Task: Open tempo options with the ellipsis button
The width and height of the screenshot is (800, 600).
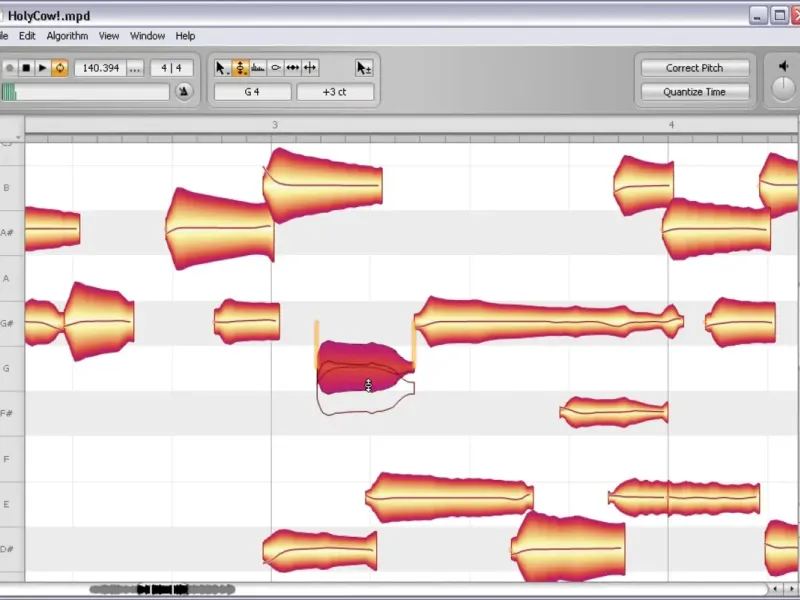Action: 135,68
